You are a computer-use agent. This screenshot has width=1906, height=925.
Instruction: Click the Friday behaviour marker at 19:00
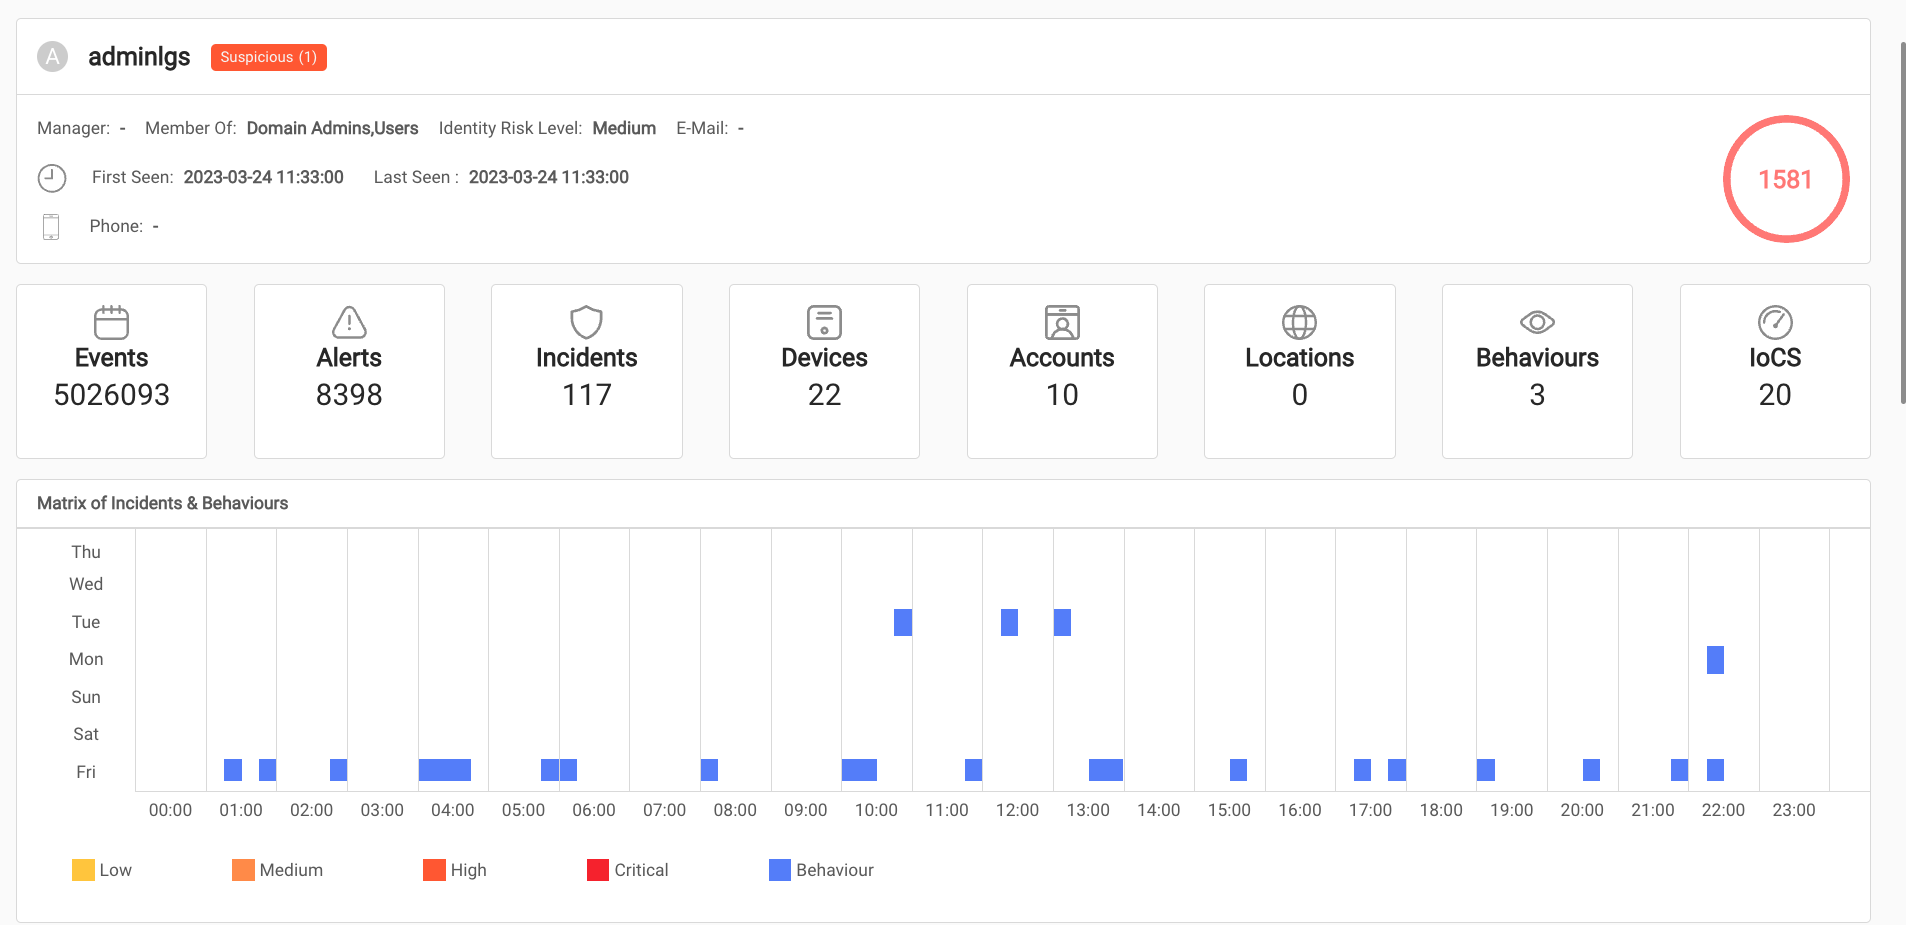[1486, 770]
